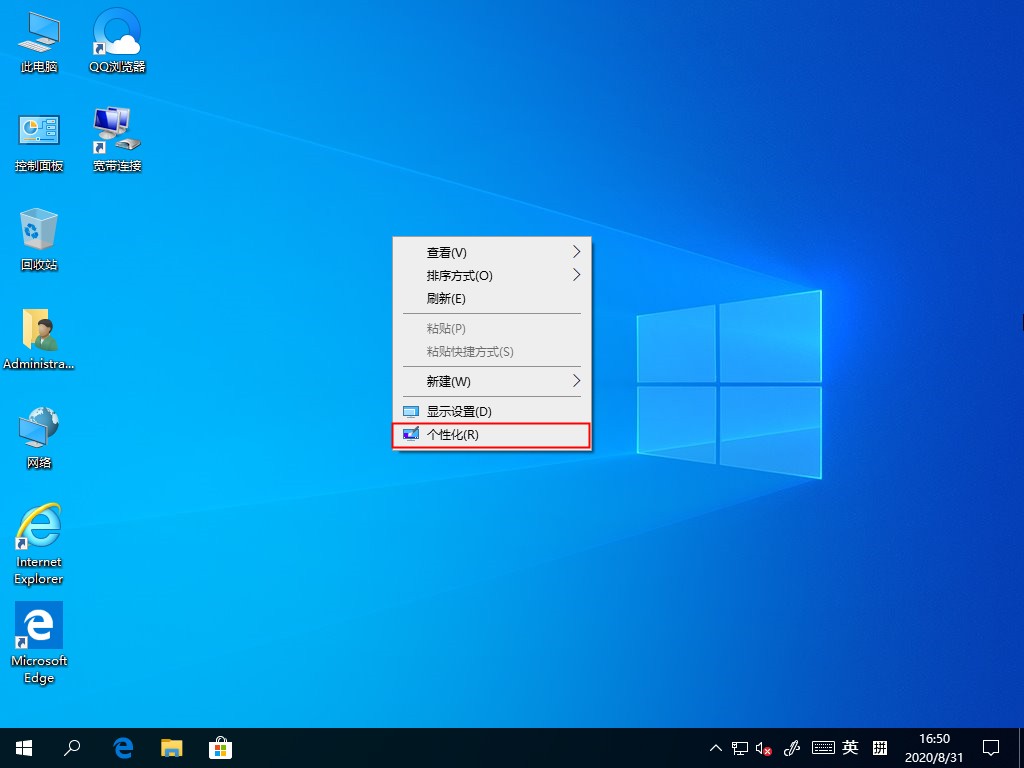Open the volume slider from the tray speaker

(x=763, y=747)
